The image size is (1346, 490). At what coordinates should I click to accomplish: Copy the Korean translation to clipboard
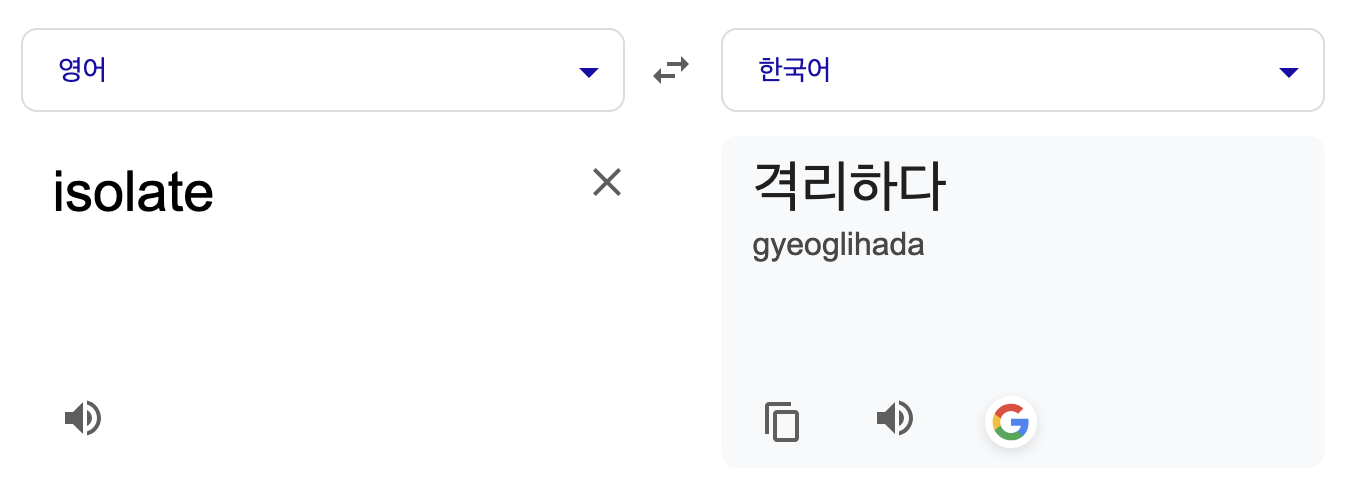pyautogui.click(x=782, y=421)
